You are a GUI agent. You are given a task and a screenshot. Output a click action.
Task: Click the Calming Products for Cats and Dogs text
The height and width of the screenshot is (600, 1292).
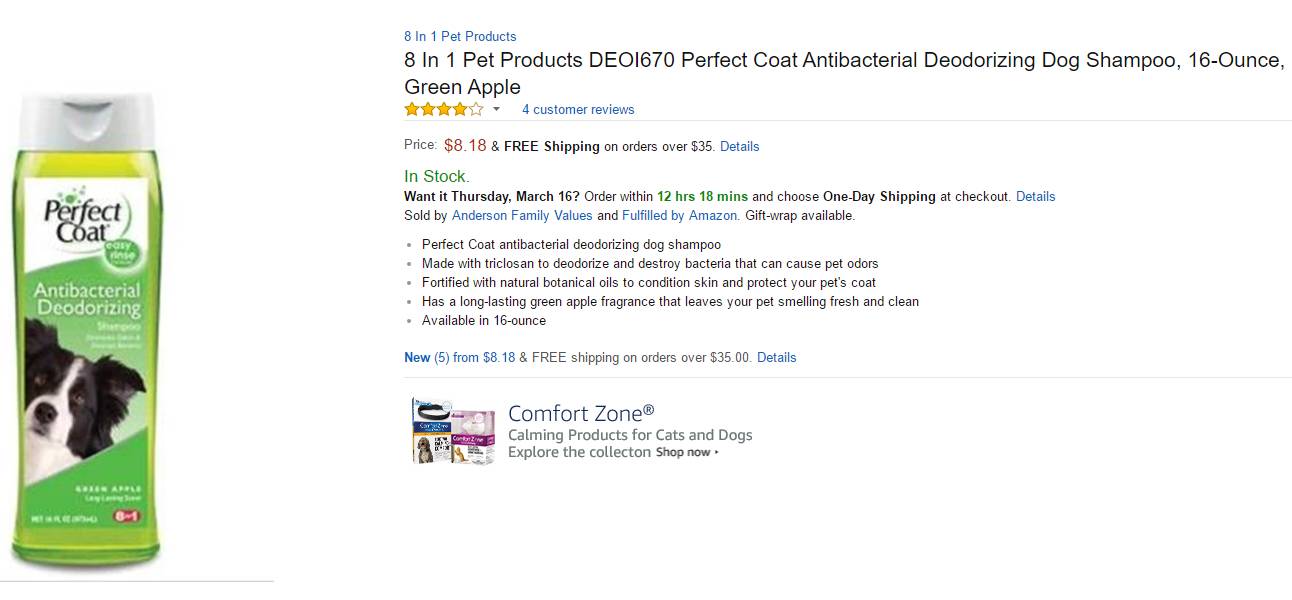pyautogui.click(x=630, y=435)
